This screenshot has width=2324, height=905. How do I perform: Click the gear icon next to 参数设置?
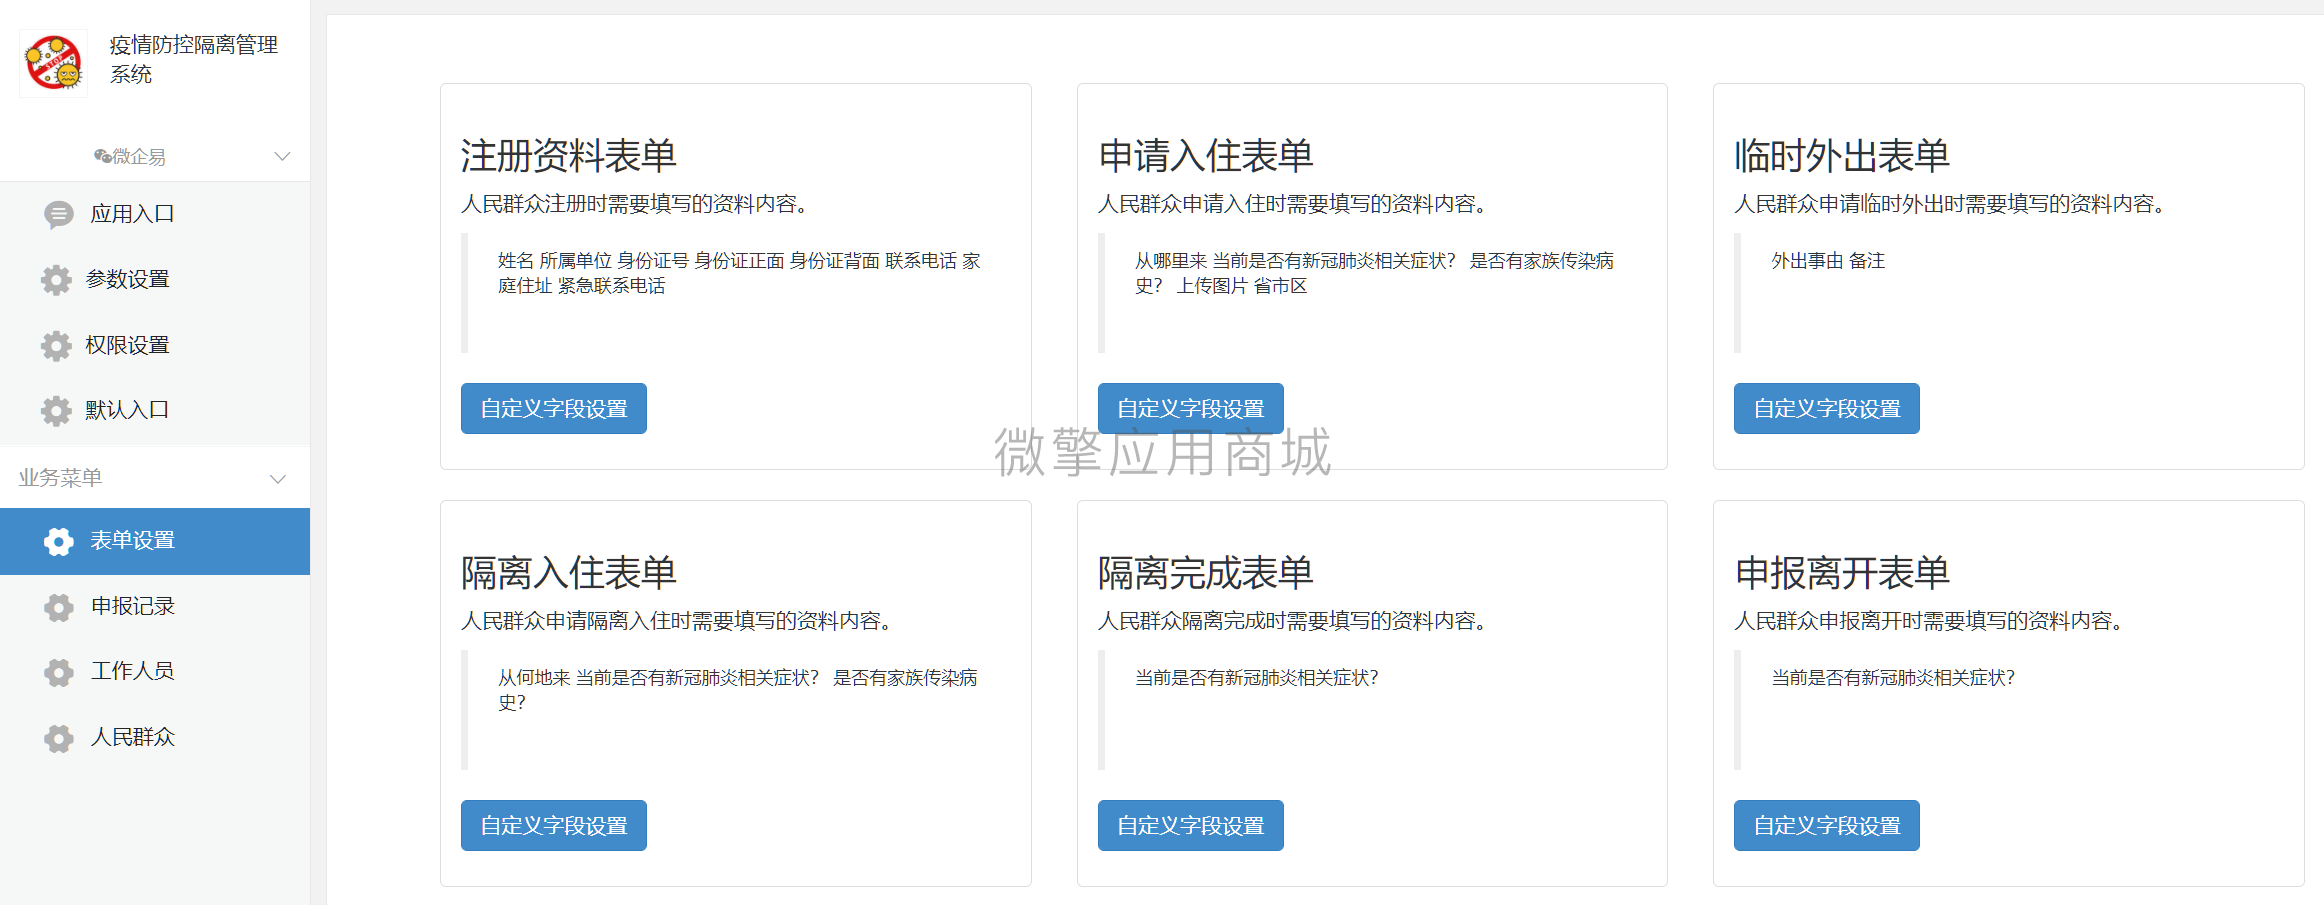tap(56, 280)
